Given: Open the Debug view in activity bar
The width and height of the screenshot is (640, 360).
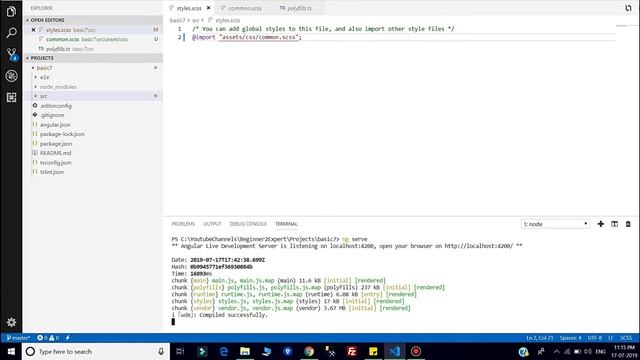Looking at the screenshot, I should (x=11, y=76).
